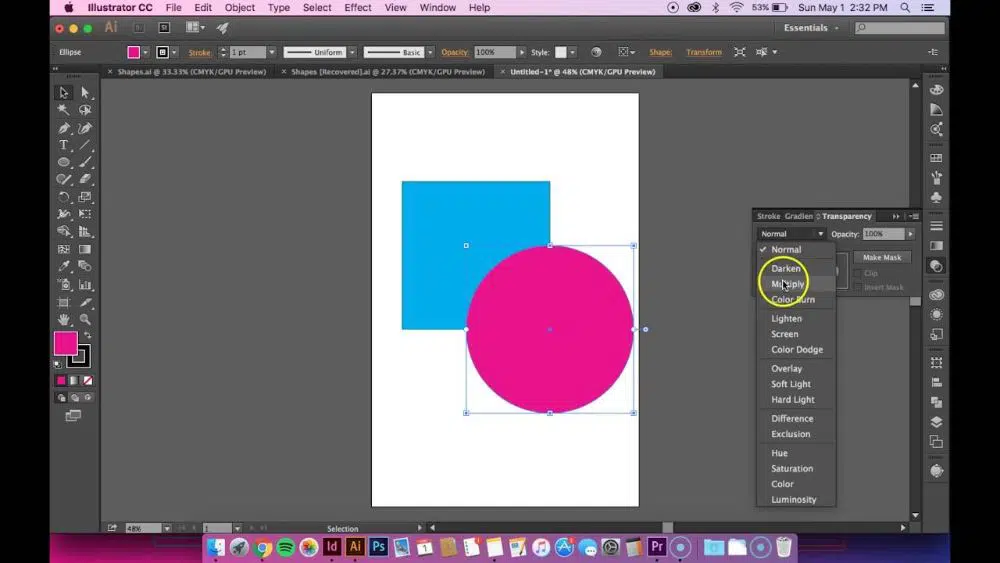This screenshot has width=1000, height=563.
Task: Select the Selection tool arrow
Action: pos(64,92)
